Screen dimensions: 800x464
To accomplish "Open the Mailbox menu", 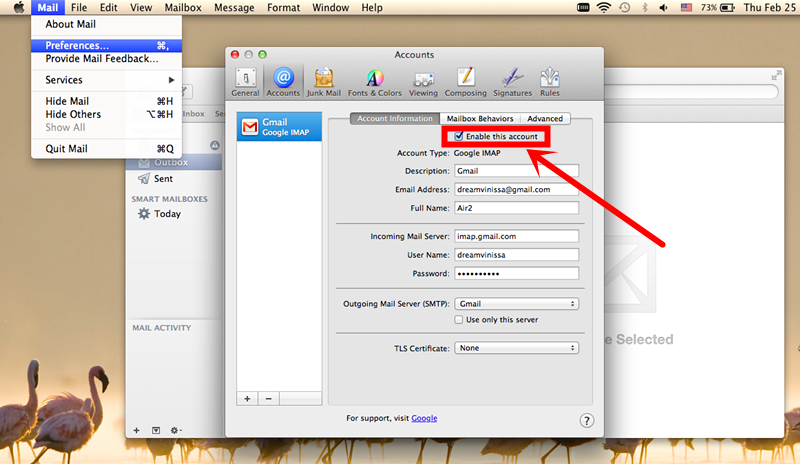I will tap(183, 8).
